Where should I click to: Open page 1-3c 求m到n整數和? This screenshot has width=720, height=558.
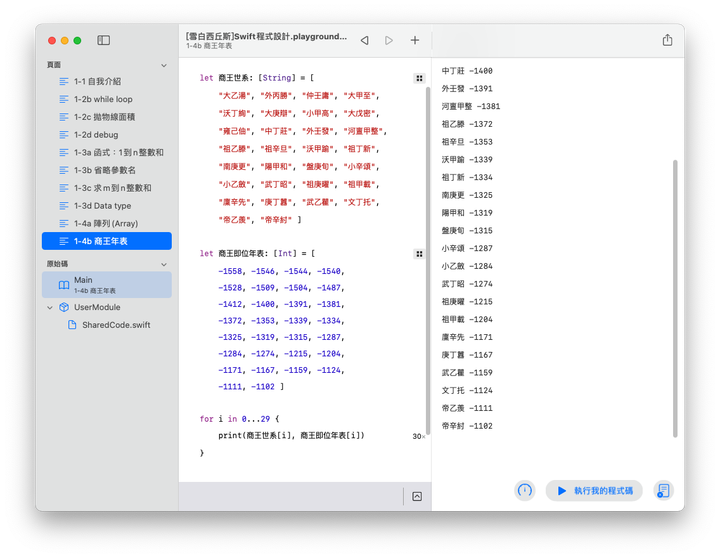(x=107, y=188)
